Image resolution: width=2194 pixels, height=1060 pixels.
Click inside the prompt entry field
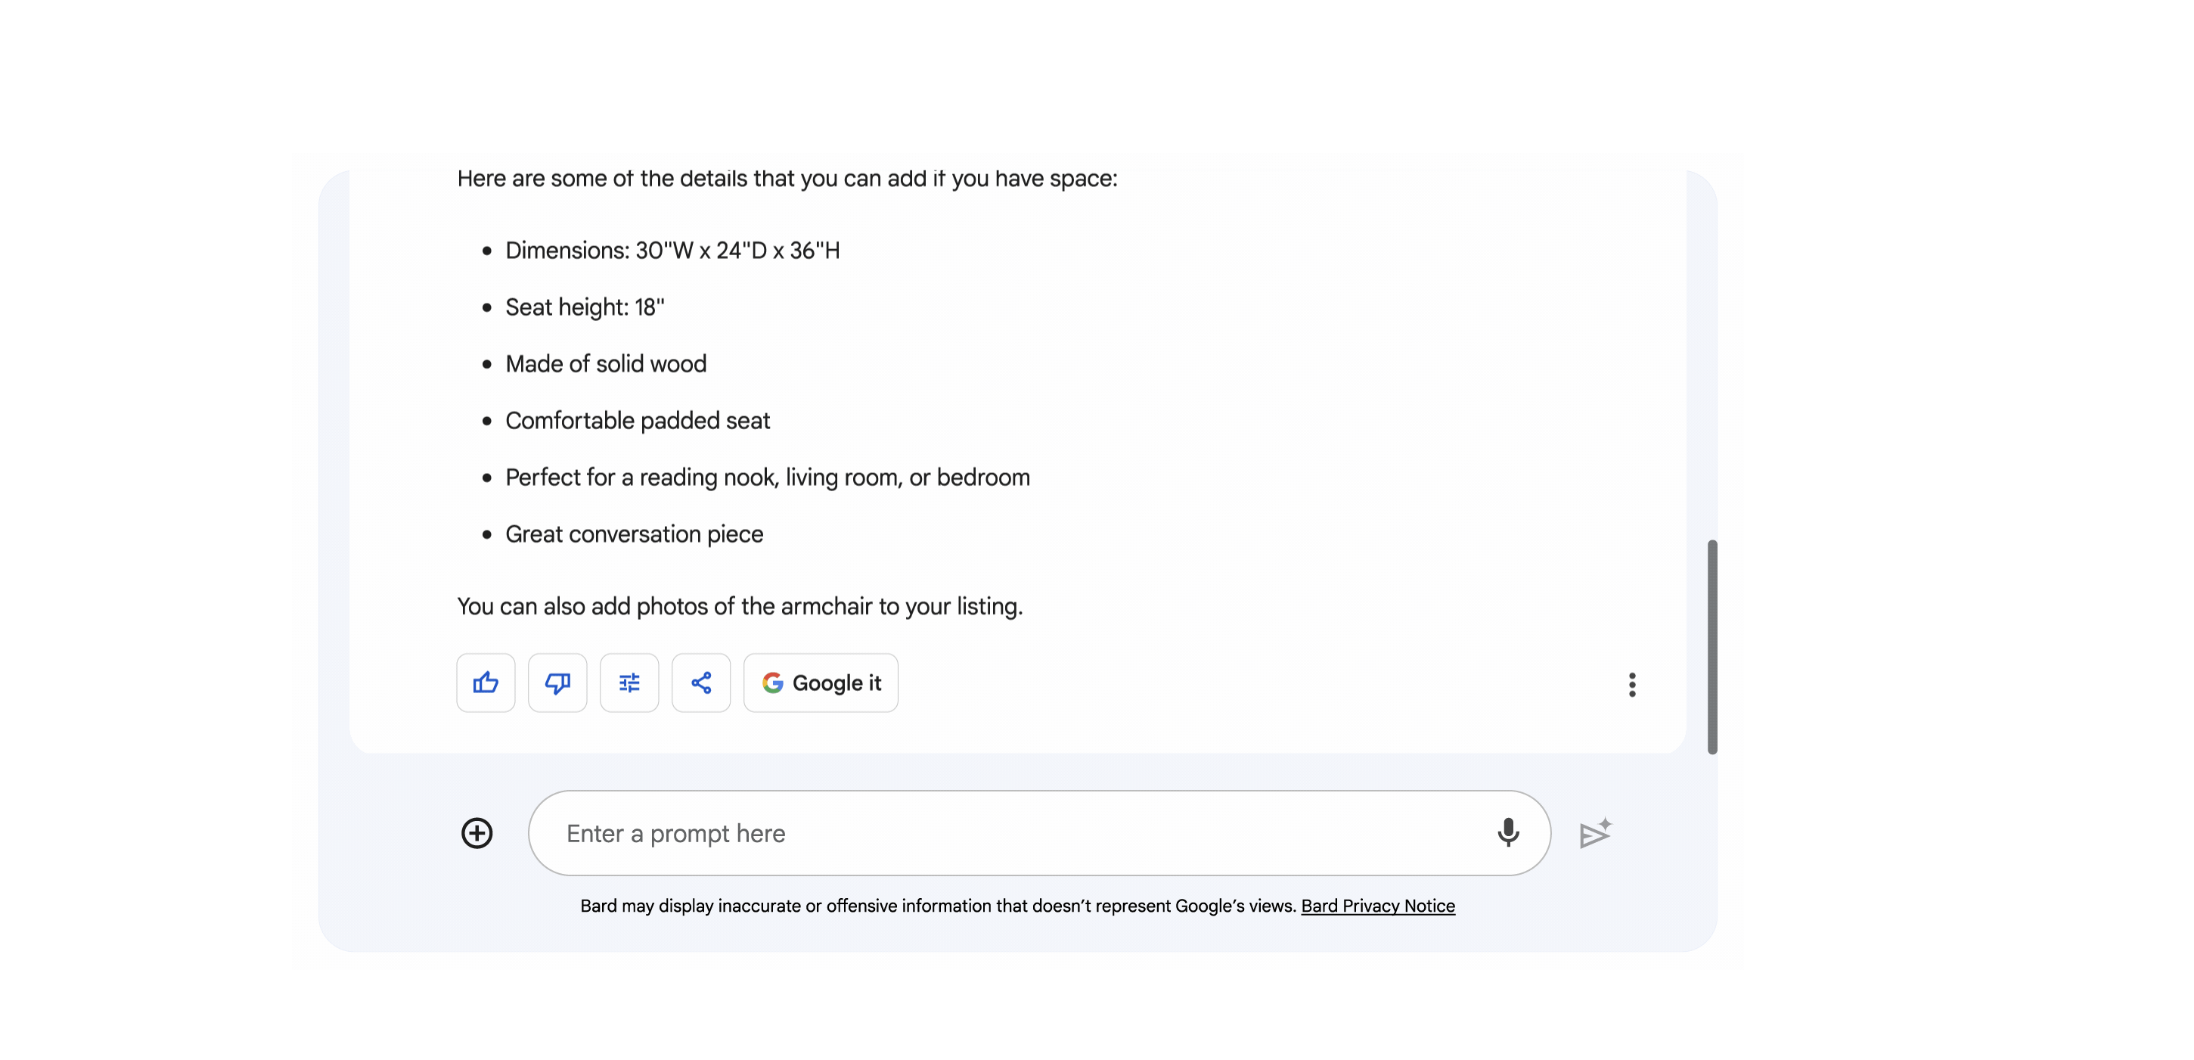[x=1000, y=832]
